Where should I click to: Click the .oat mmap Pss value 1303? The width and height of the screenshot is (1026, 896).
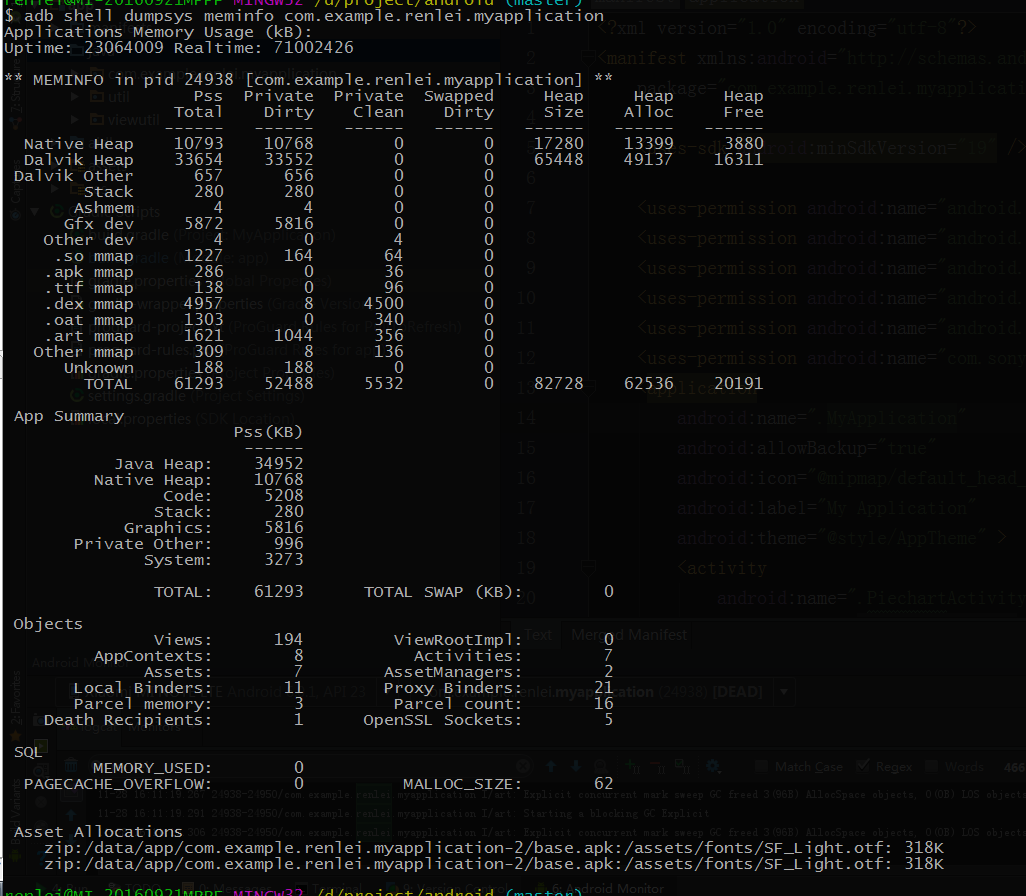click(203, 319)
